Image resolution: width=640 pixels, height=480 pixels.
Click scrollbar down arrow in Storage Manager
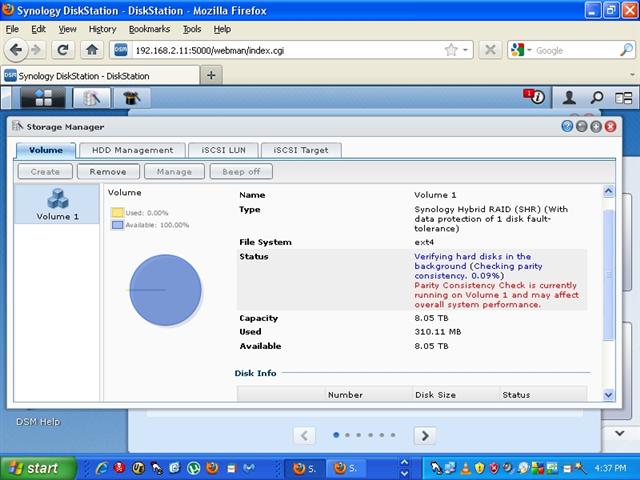pos(608,395)
